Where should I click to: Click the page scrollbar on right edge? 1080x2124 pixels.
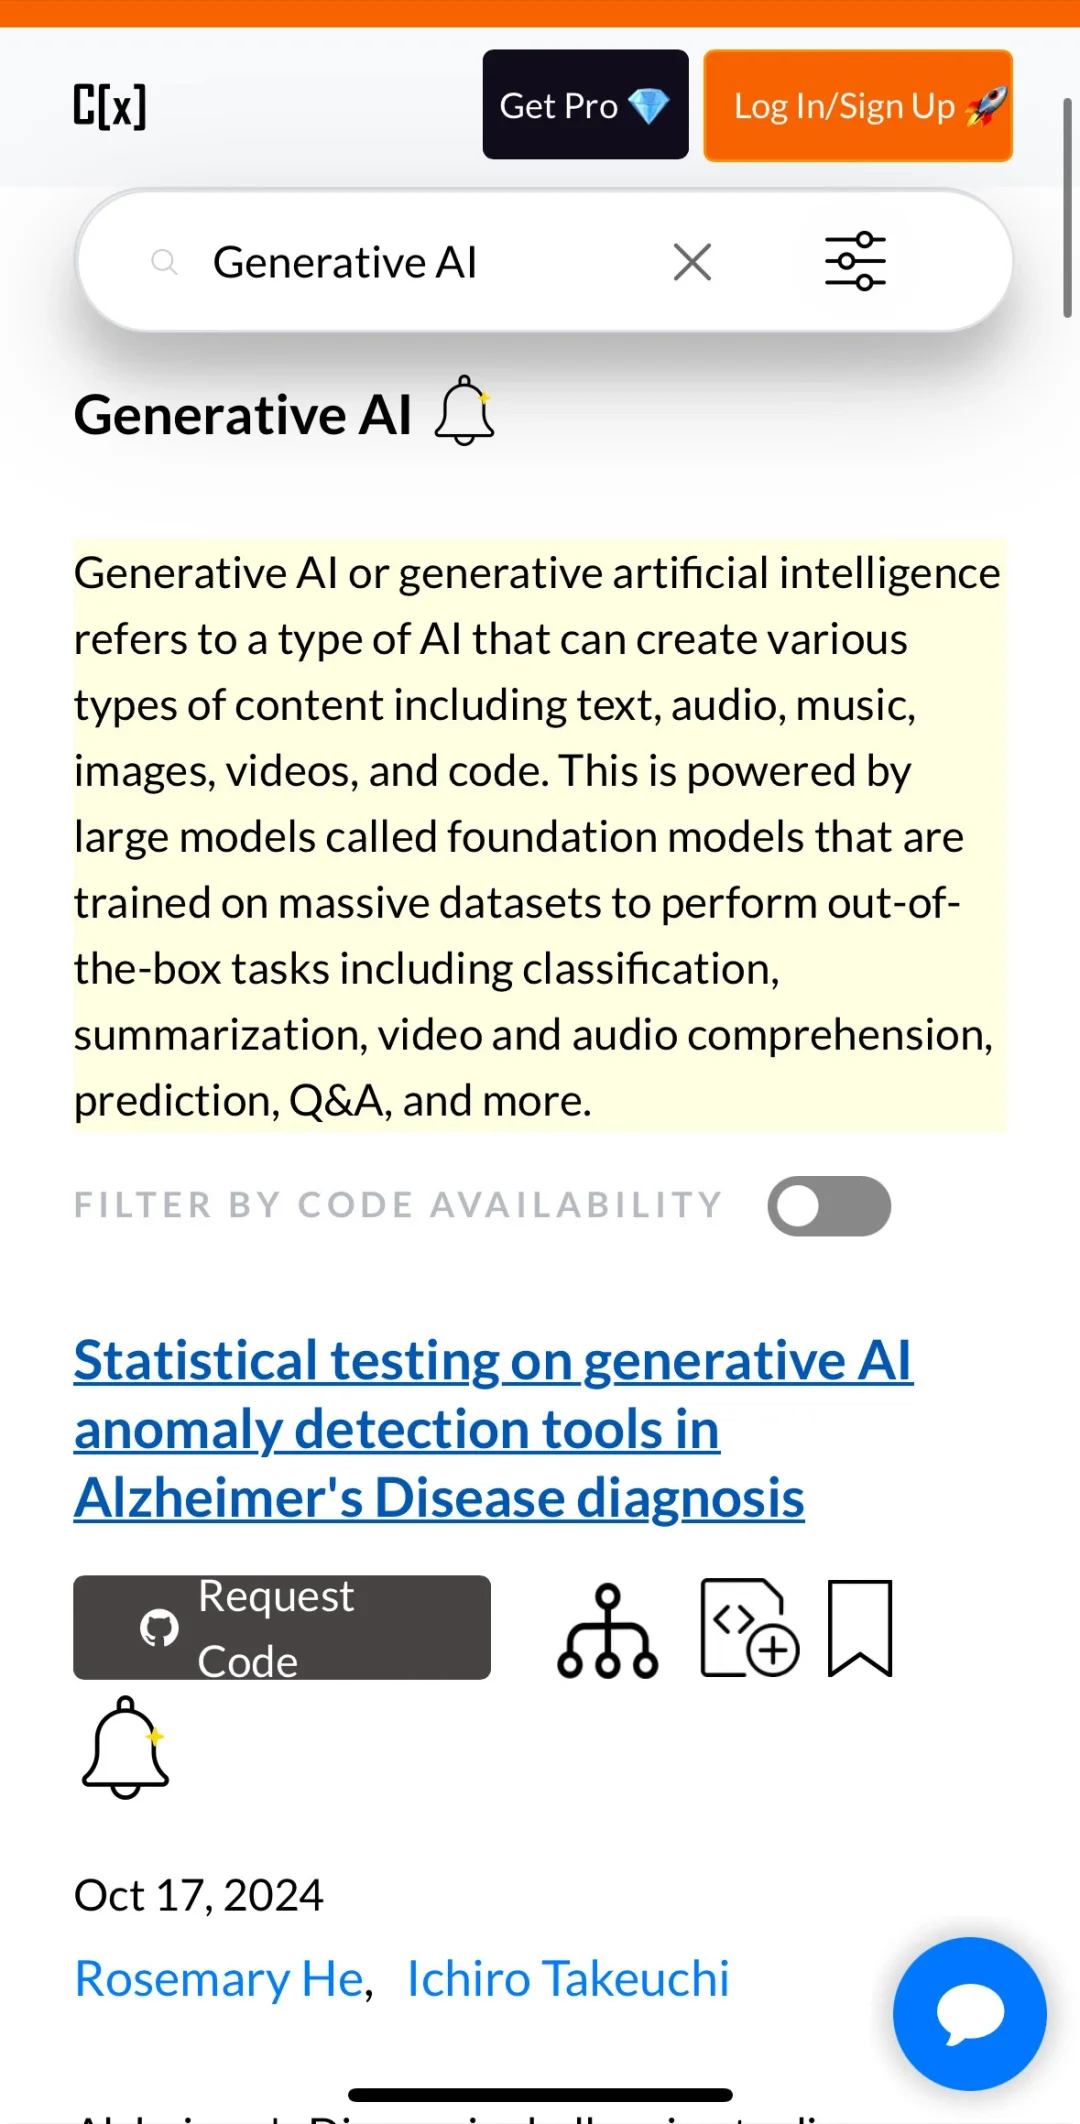pyautogui.click(x=1067, y=208)
